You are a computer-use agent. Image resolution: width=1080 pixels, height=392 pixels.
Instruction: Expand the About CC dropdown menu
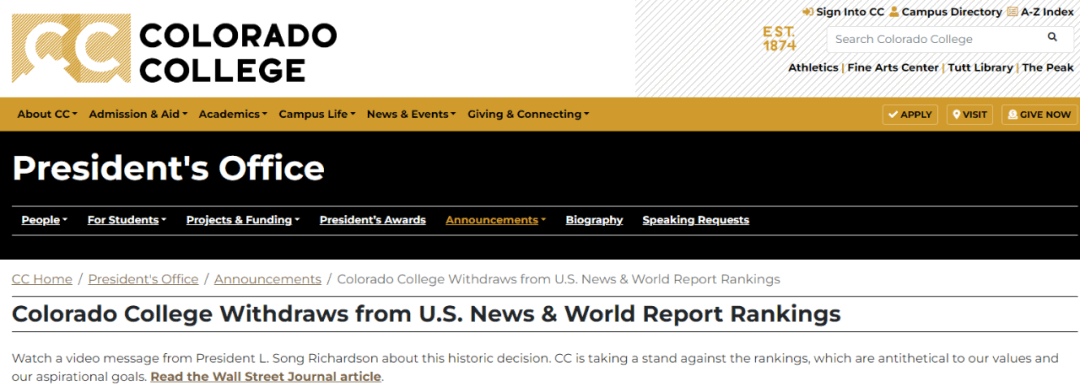pyautogui.click(x=48, y=114)
